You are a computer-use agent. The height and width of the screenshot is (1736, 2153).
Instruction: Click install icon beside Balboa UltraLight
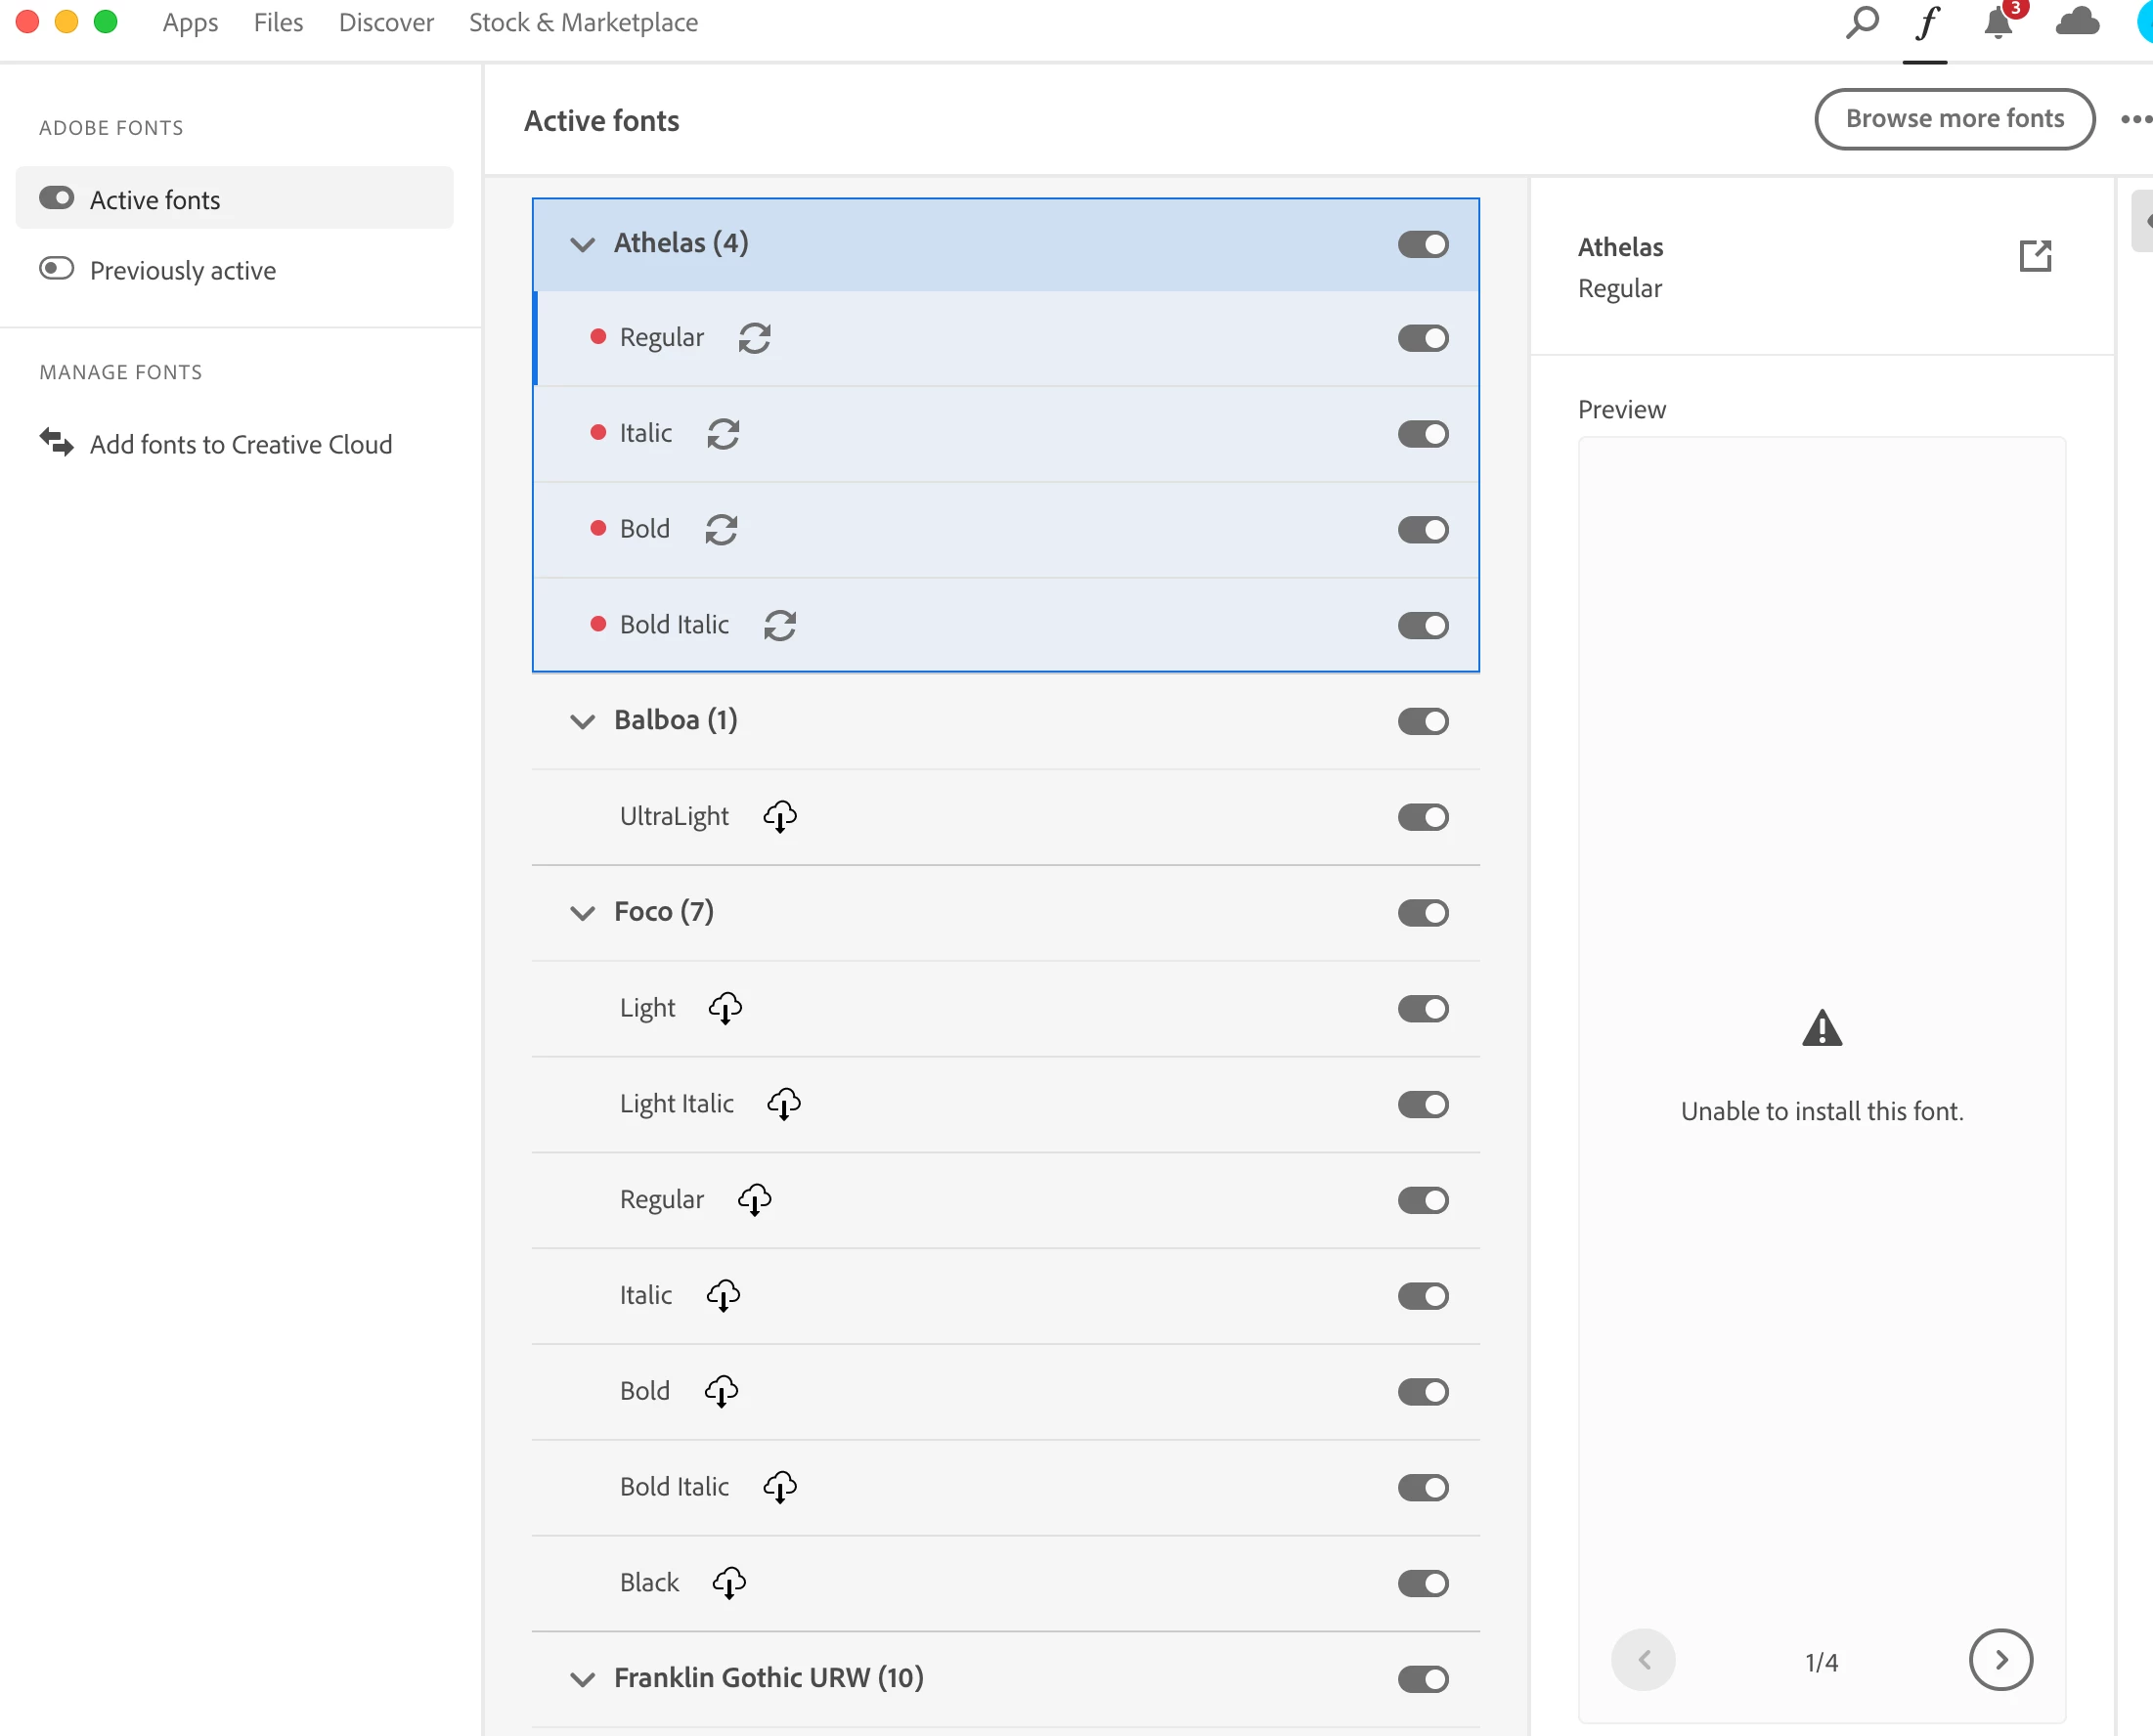click(x=779, y=816)
